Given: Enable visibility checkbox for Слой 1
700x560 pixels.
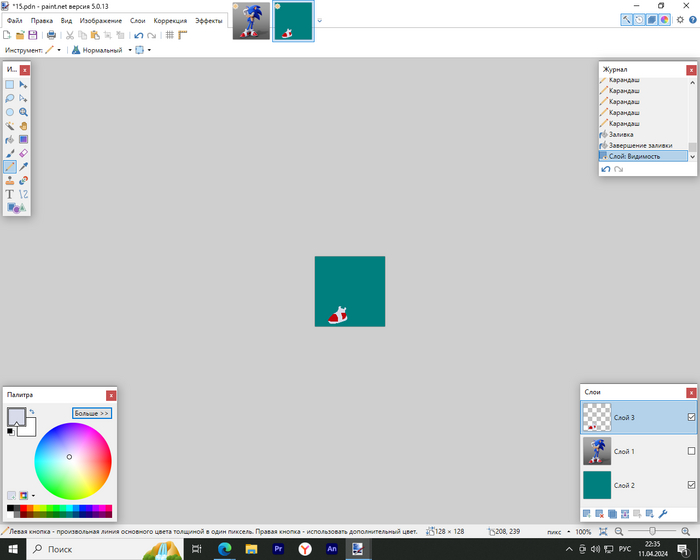Looking at the screenshot, I should coord(691,451).
